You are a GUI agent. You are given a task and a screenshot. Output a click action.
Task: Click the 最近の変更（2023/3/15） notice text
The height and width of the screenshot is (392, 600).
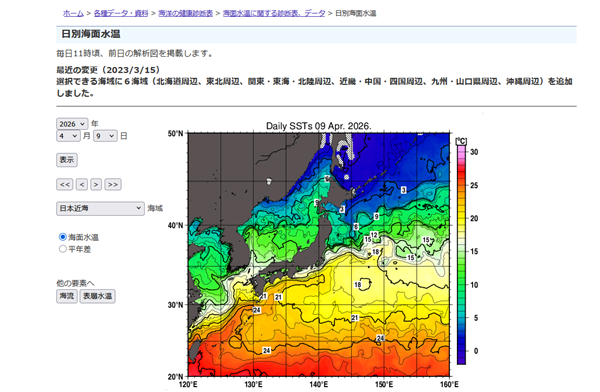(108, 70)
